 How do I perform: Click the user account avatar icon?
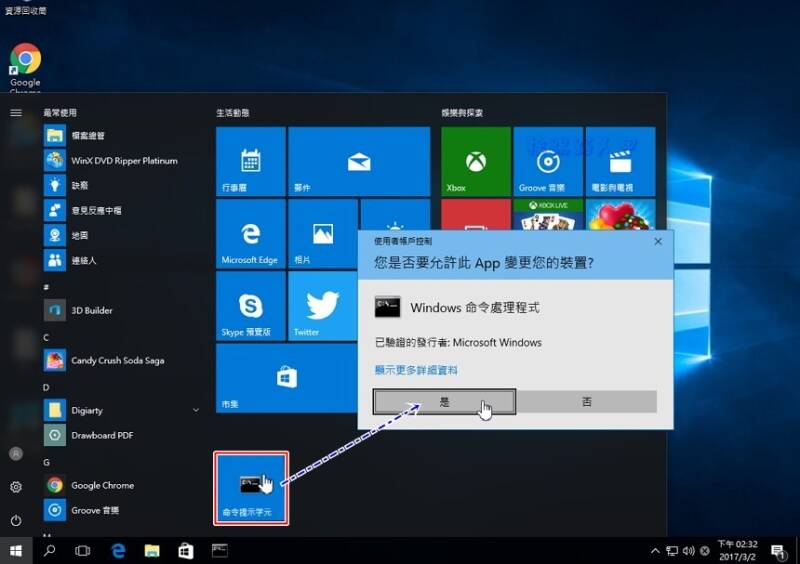16,453
